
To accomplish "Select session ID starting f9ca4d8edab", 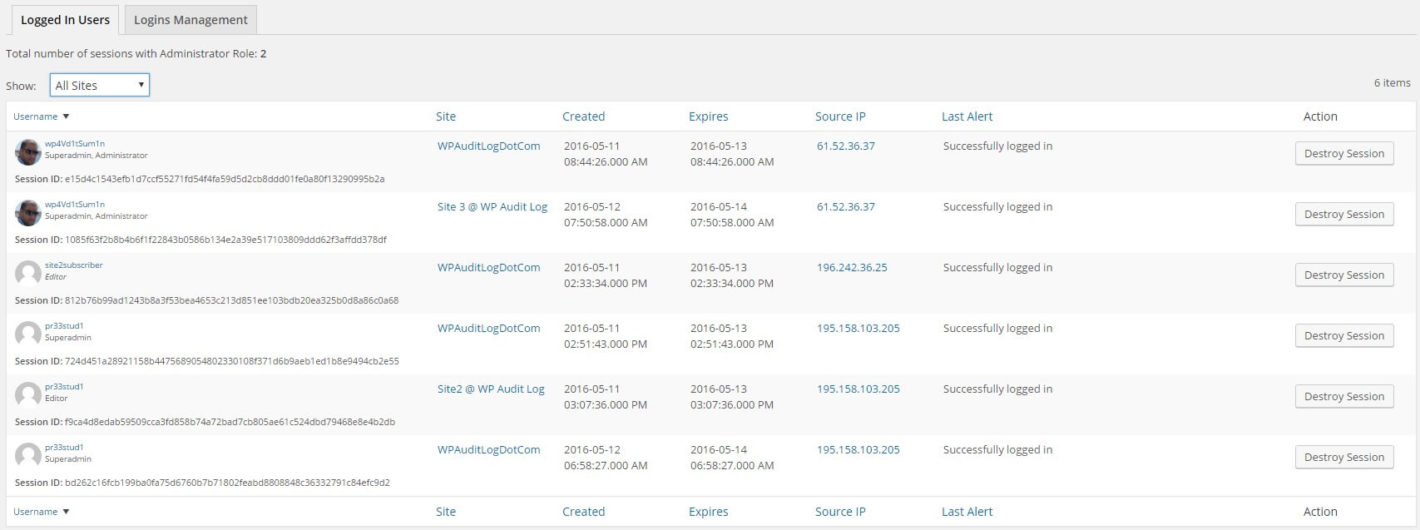I will point(230,422).
